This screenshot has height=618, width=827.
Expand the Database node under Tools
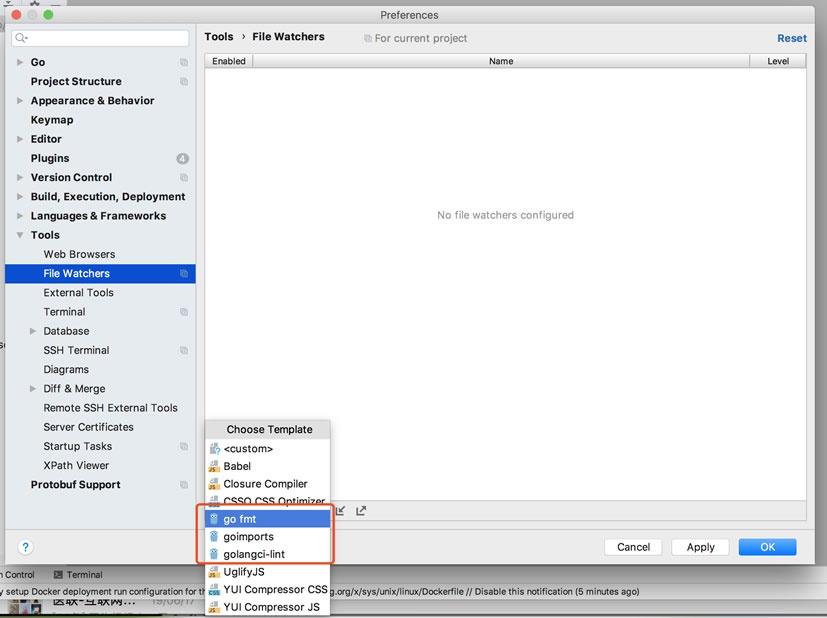point(34,332)
